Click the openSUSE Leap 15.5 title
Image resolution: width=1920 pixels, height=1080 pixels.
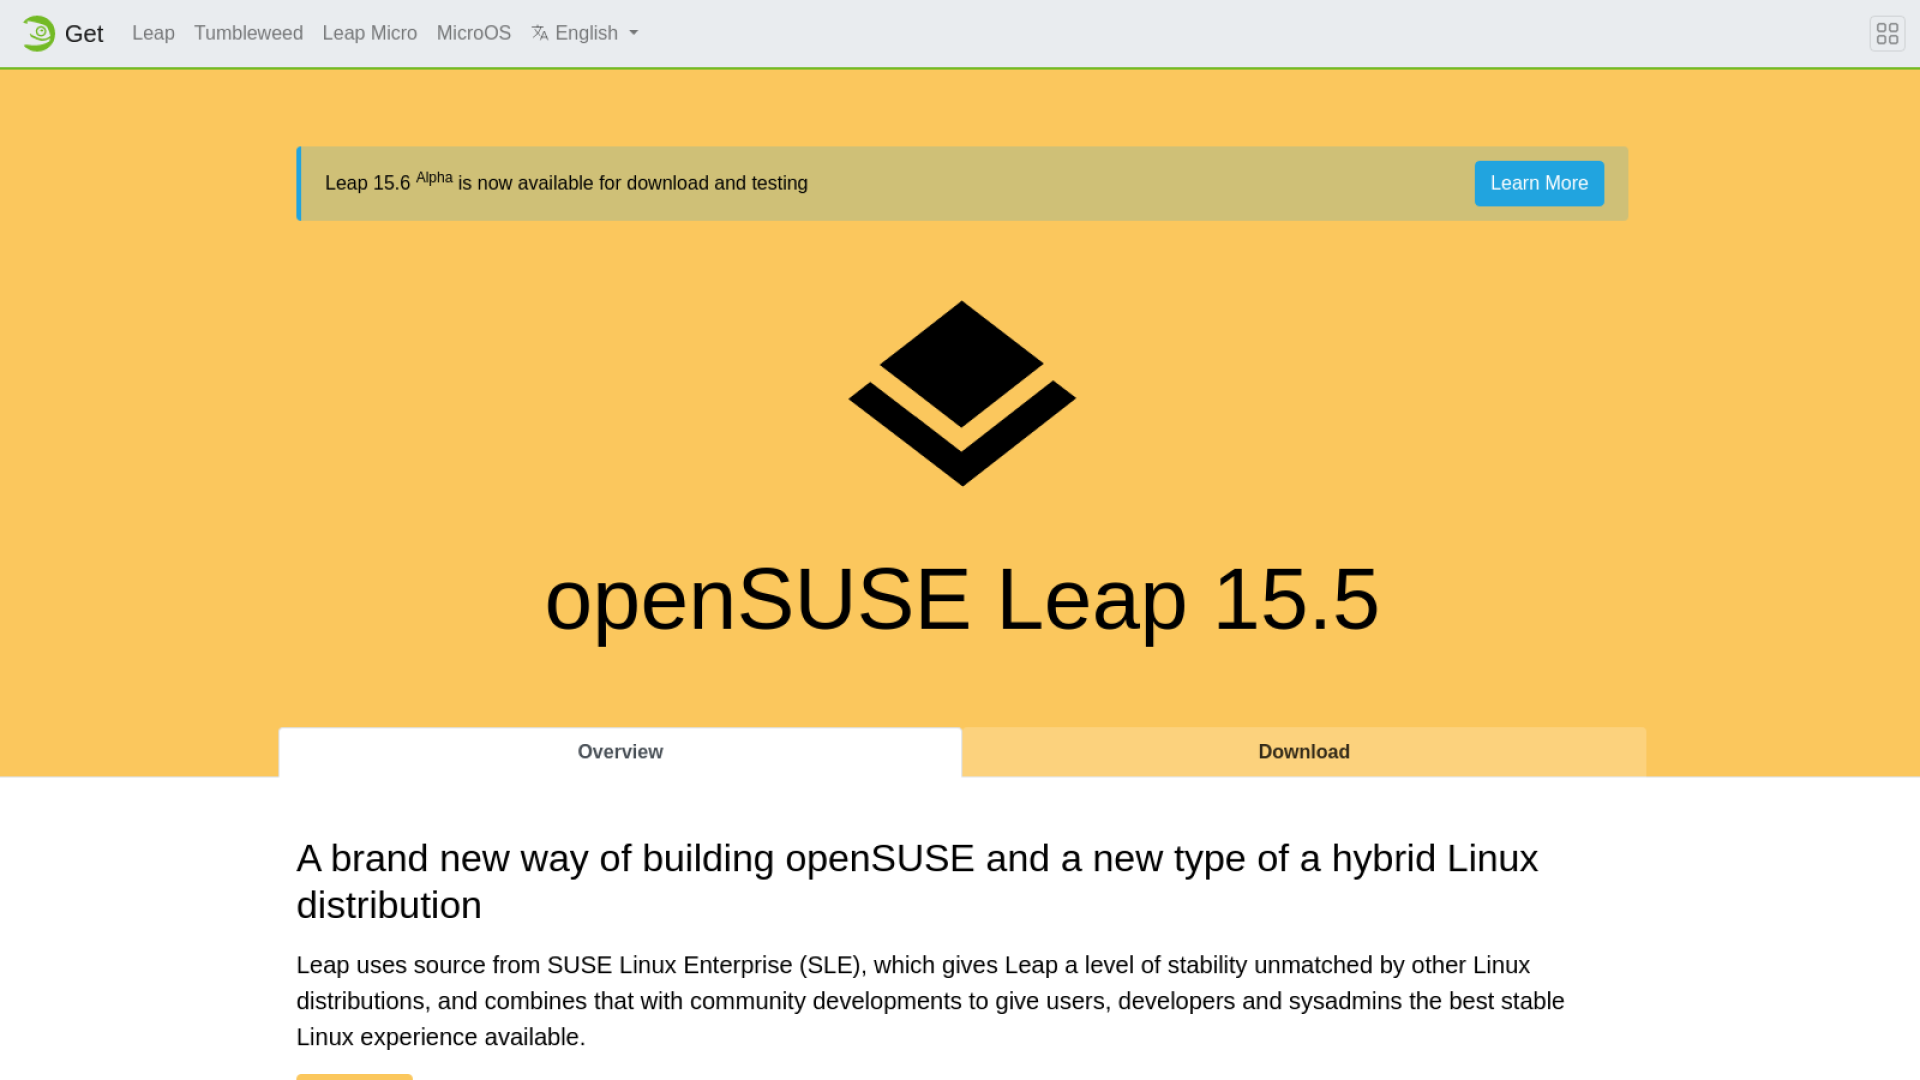pyautogui.click(x=961, y=600)
